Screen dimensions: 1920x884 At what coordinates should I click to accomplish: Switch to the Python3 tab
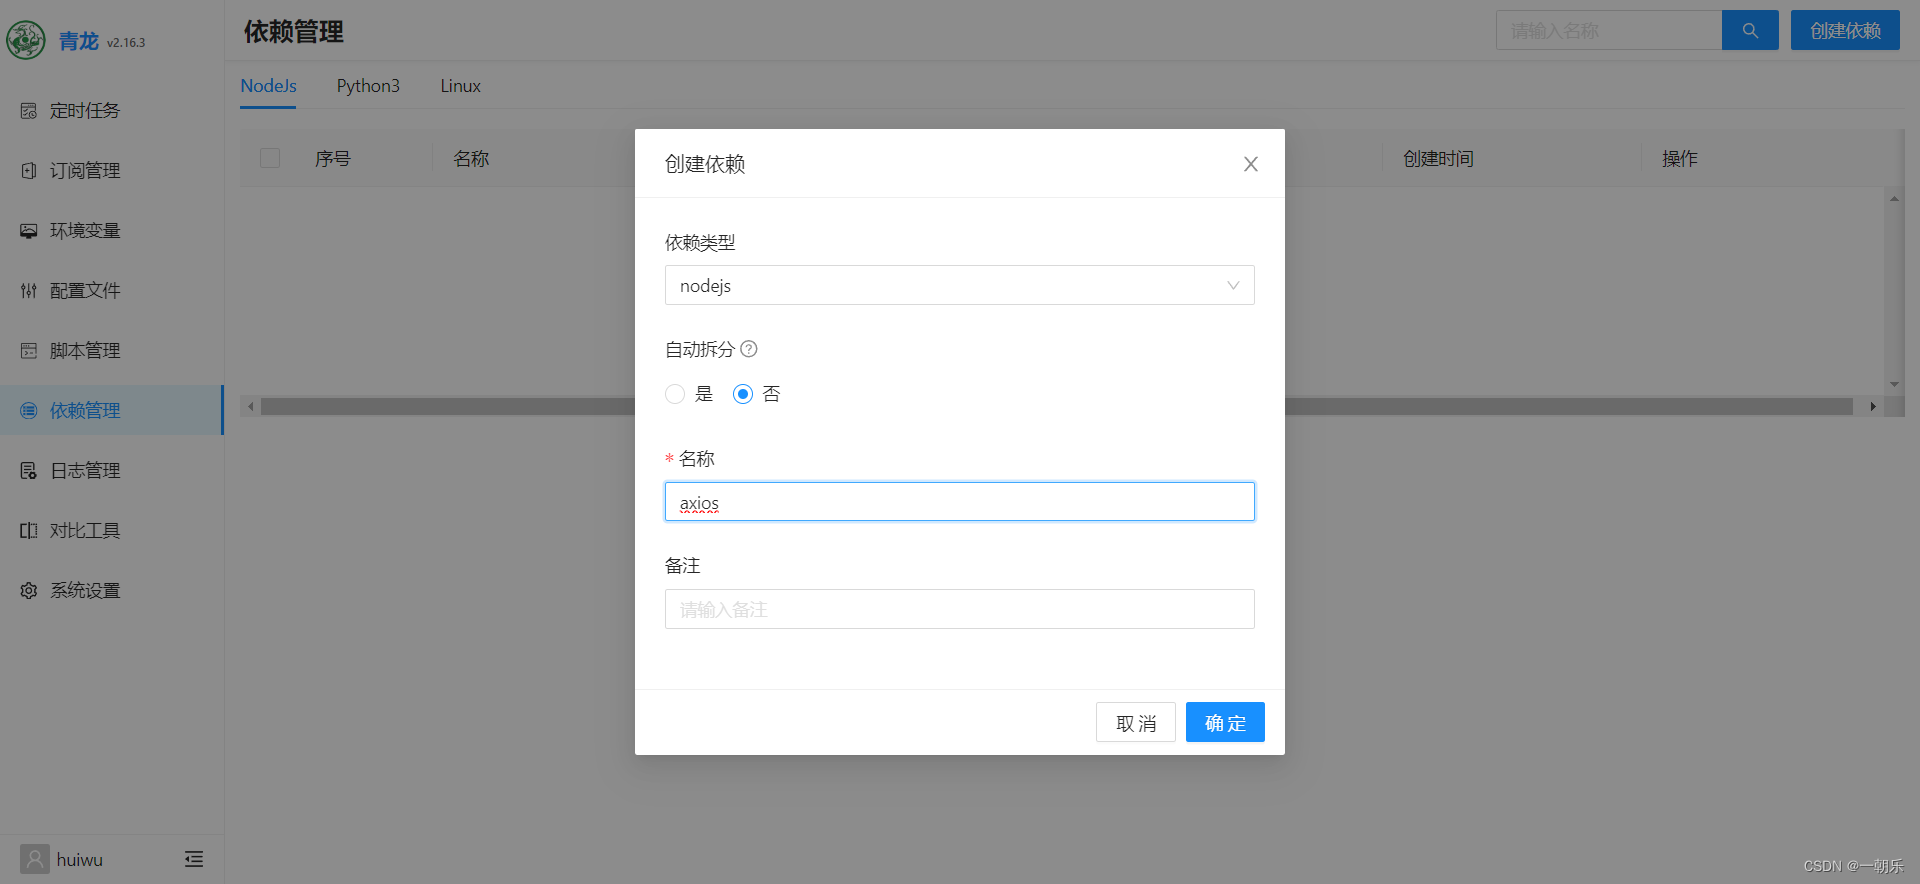click(368, 86)
